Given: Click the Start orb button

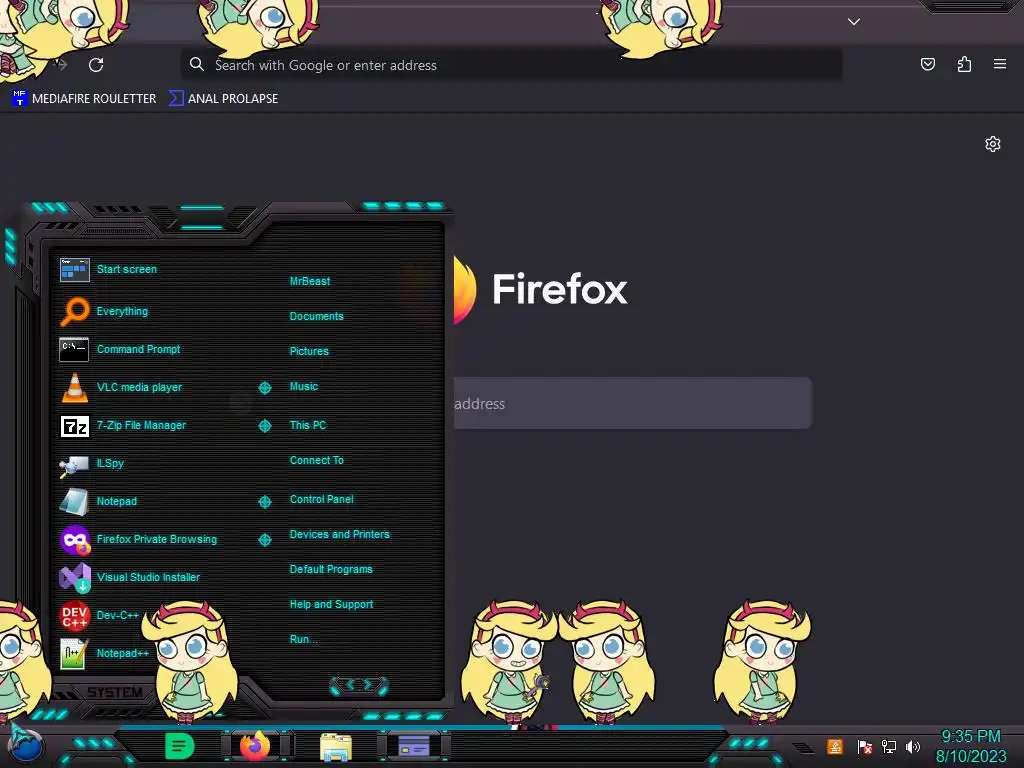Looking at the screenshot, I should click(26, 746).
